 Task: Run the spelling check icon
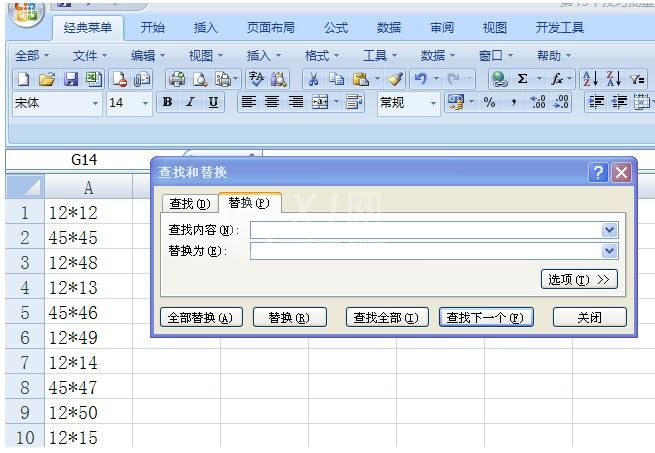pyautogui.click(x=256, y=79)
